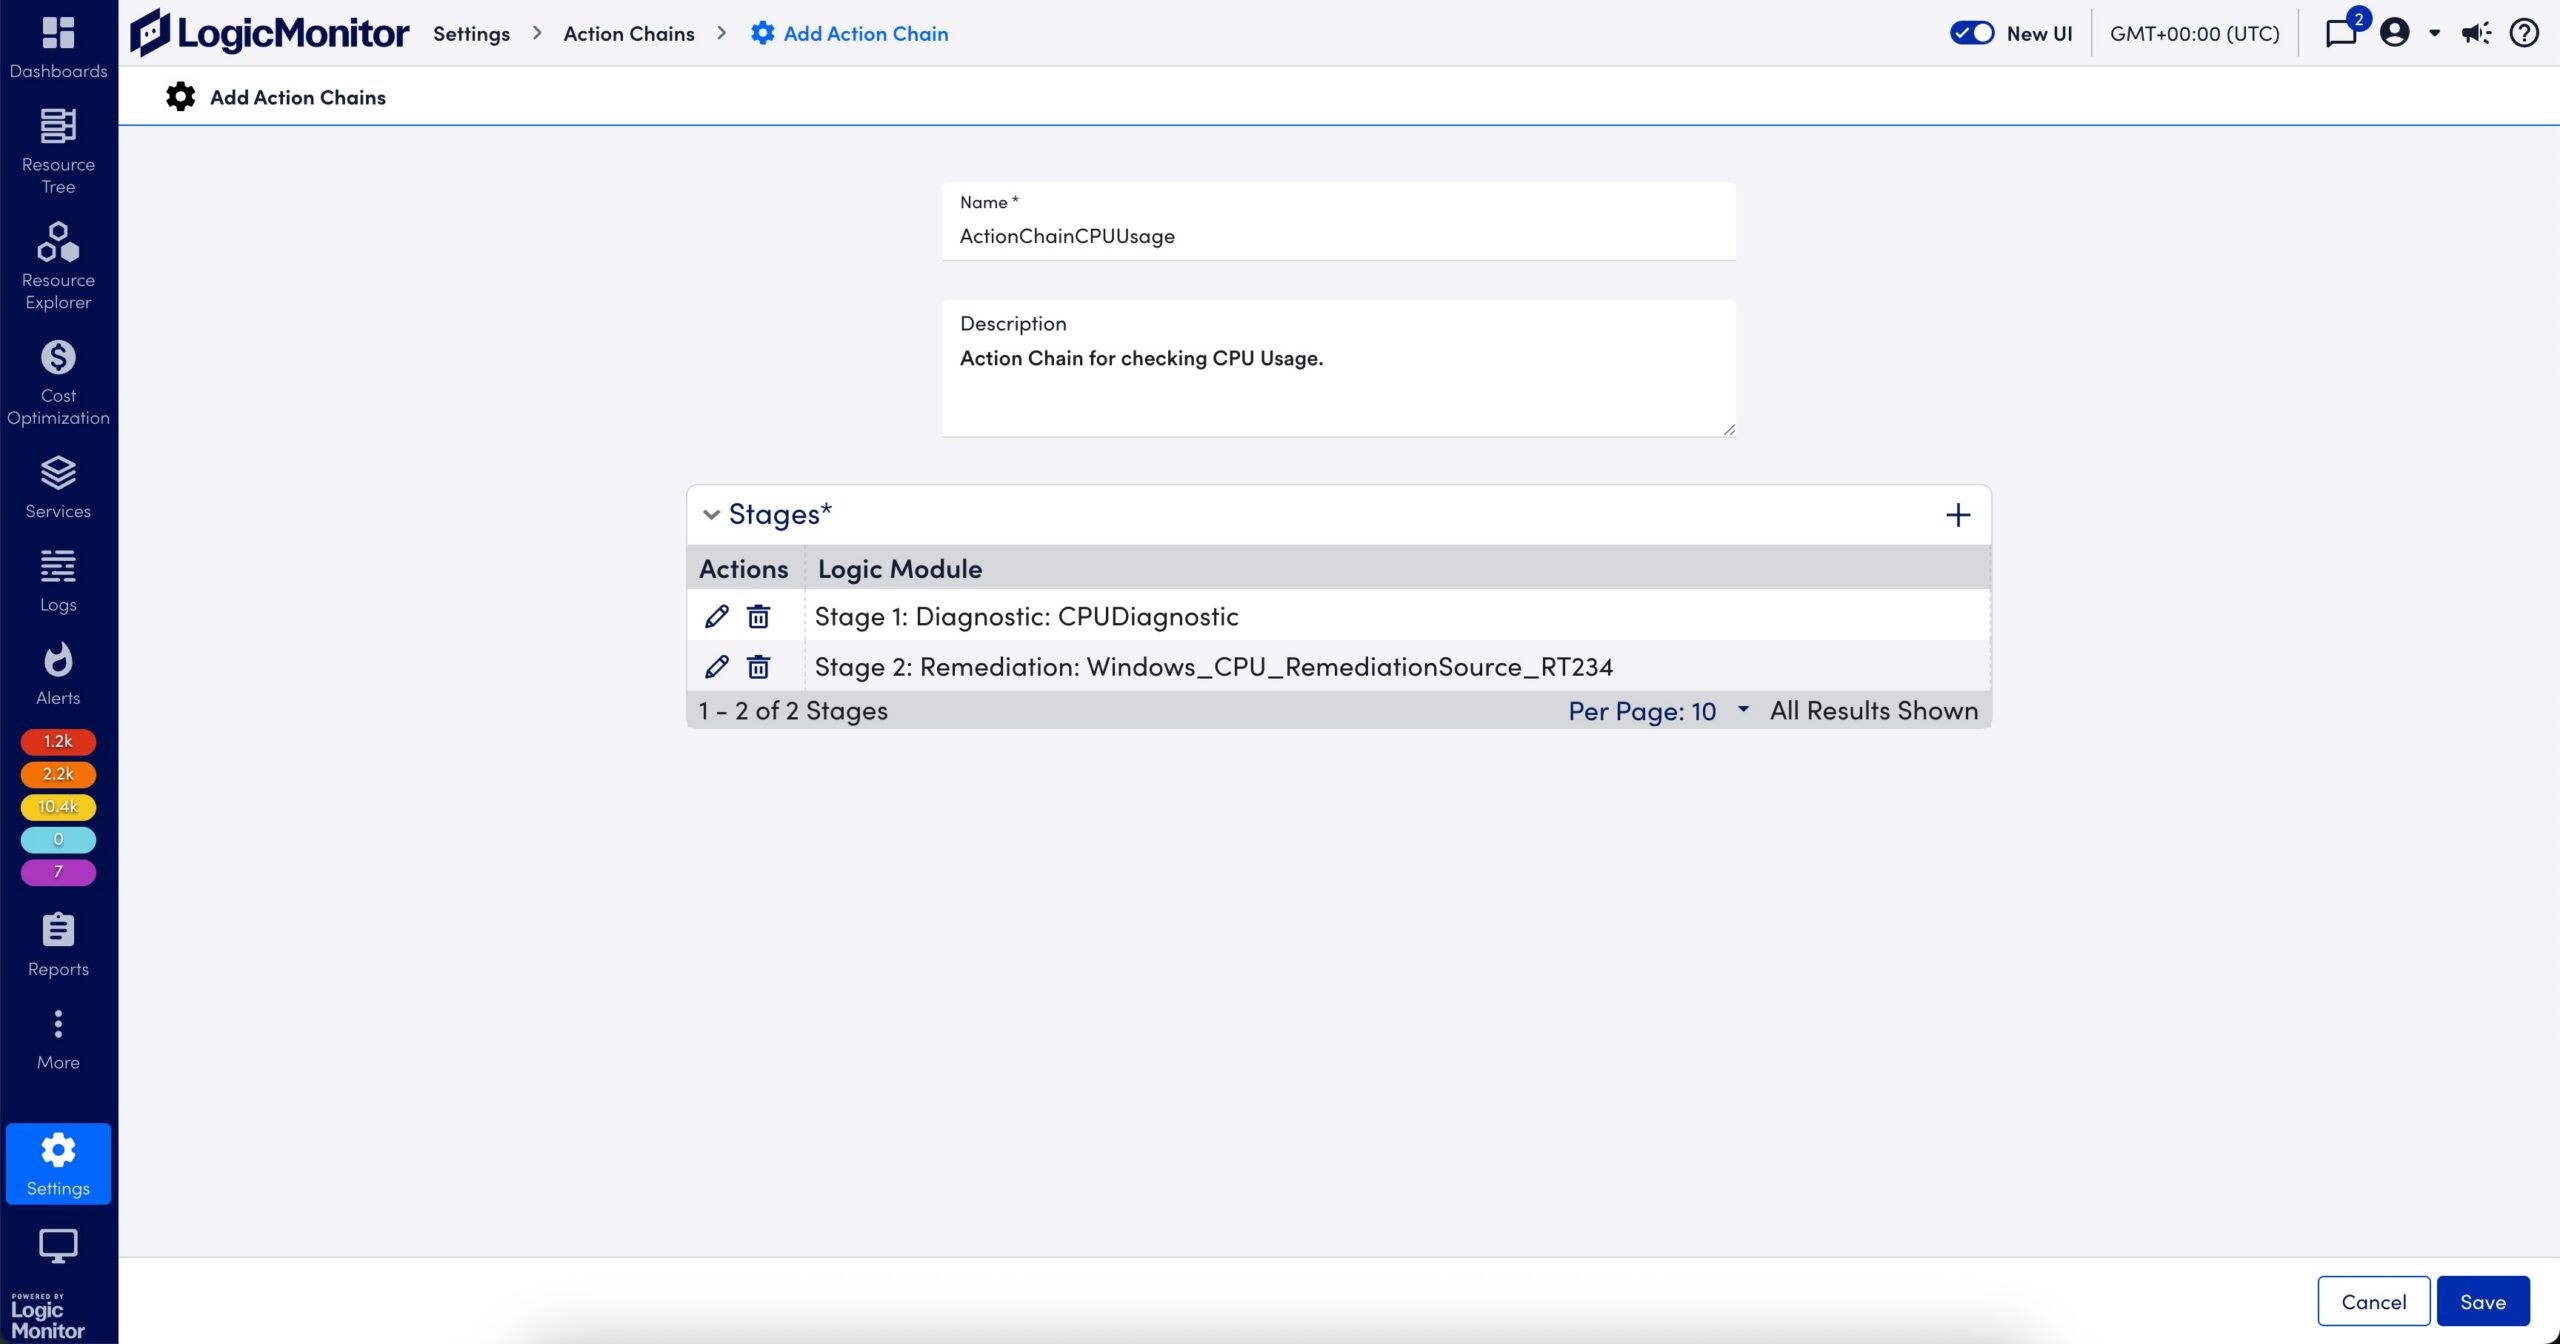Add a new stage with the plus icon

(1958, 514)
